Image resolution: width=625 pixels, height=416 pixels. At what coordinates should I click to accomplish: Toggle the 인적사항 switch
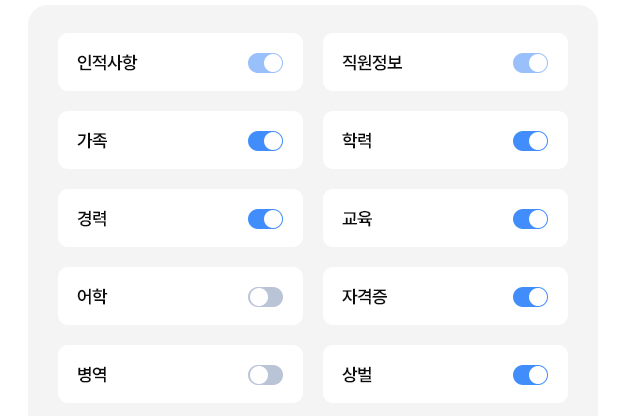click(265, 63)
